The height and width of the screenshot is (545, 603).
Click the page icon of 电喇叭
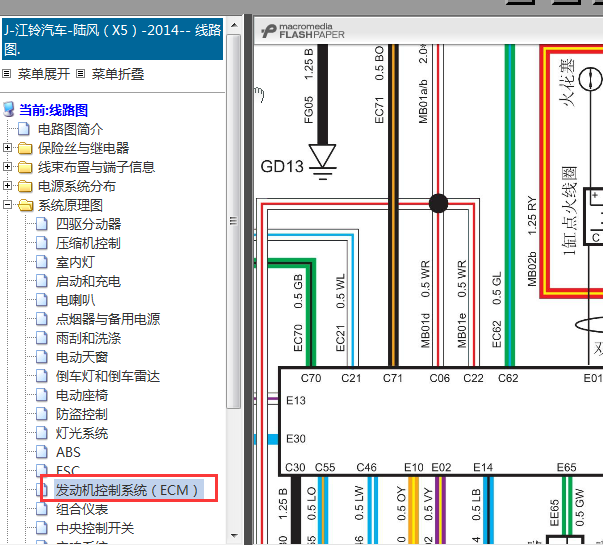42,300
